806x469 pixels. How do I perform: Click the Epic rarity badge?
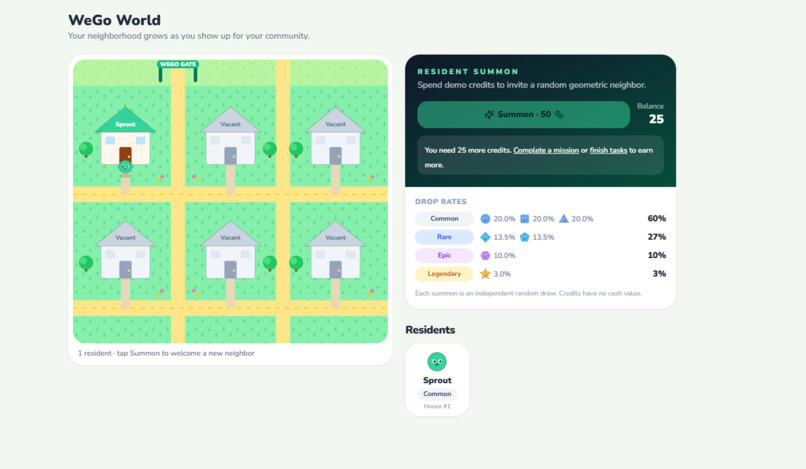(444, 256)
